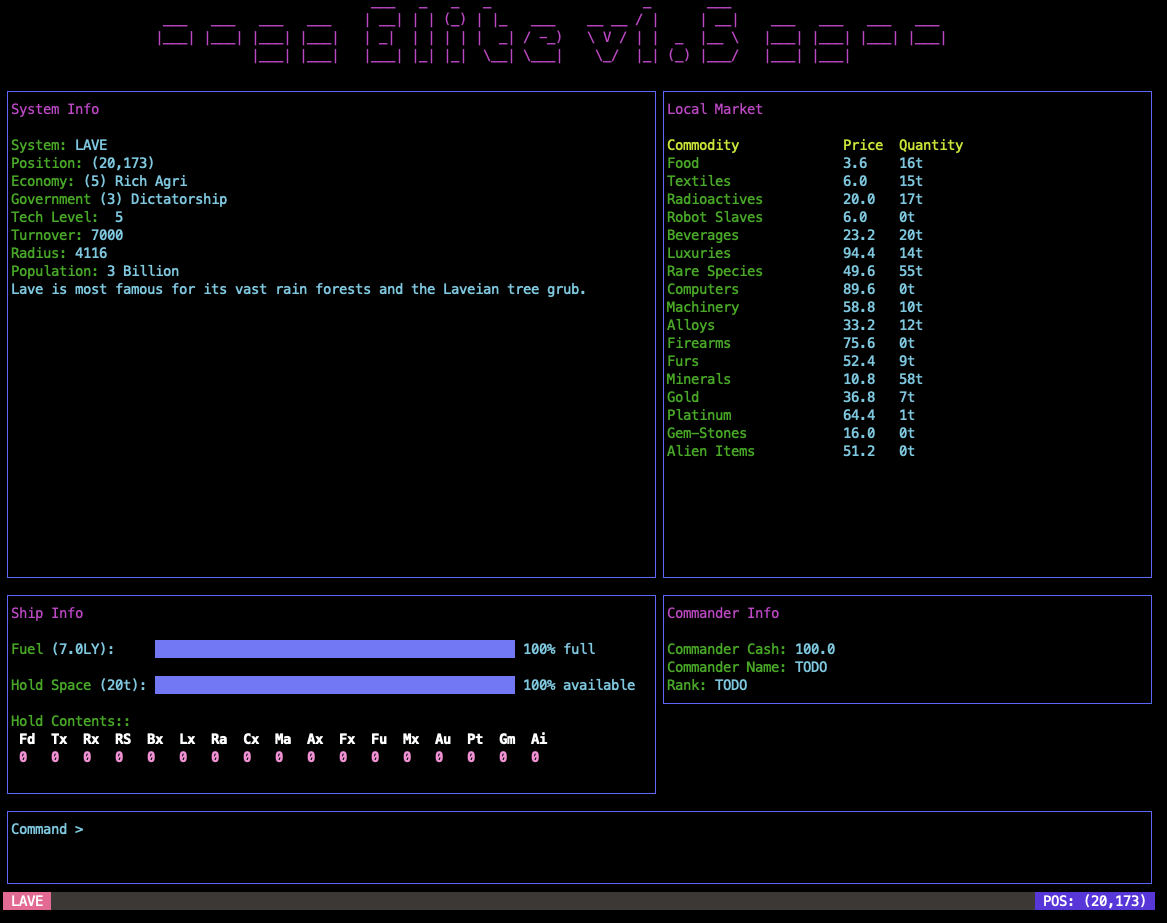The height and width of the screenshot is (923, 1167).
Task: Click the Au hold contents abbreviation
Action: pos(443,739)
